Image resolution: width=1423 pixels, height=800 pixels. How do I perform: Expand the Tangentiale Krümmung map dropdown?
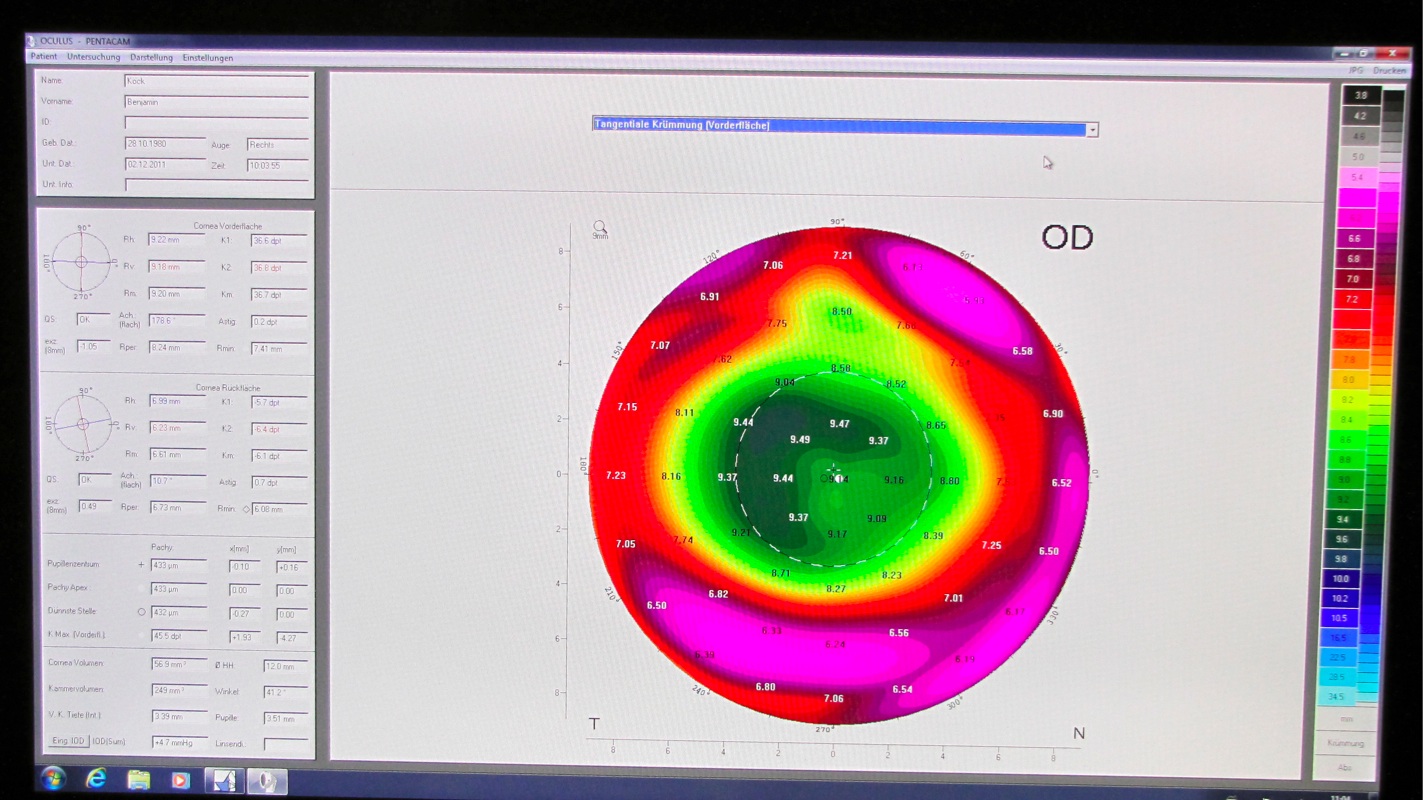[1092, 129]
